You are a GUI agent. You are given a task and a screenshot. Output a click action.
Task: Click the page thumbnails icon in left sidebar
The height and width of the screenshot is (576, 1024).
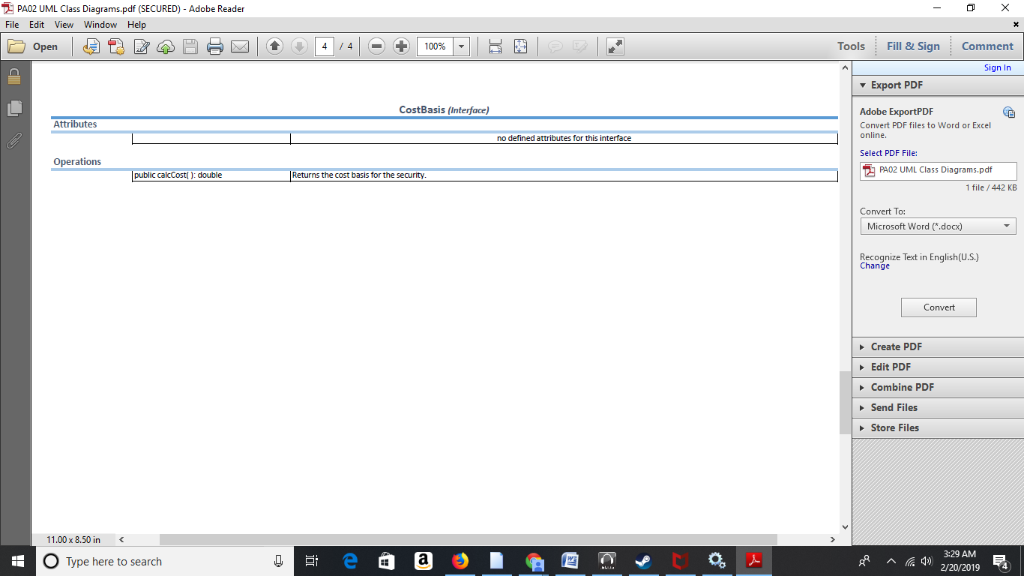tap(12, 107)
